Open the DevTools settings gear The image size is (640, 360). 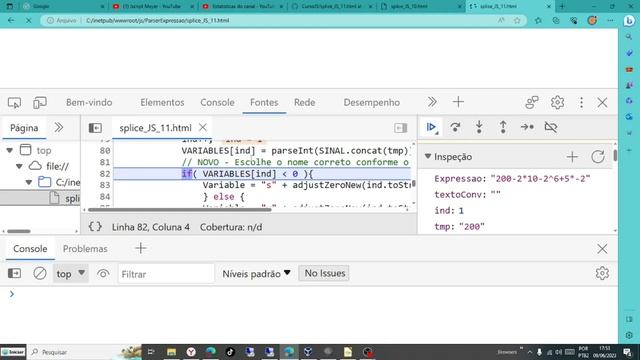pos(557,102)
